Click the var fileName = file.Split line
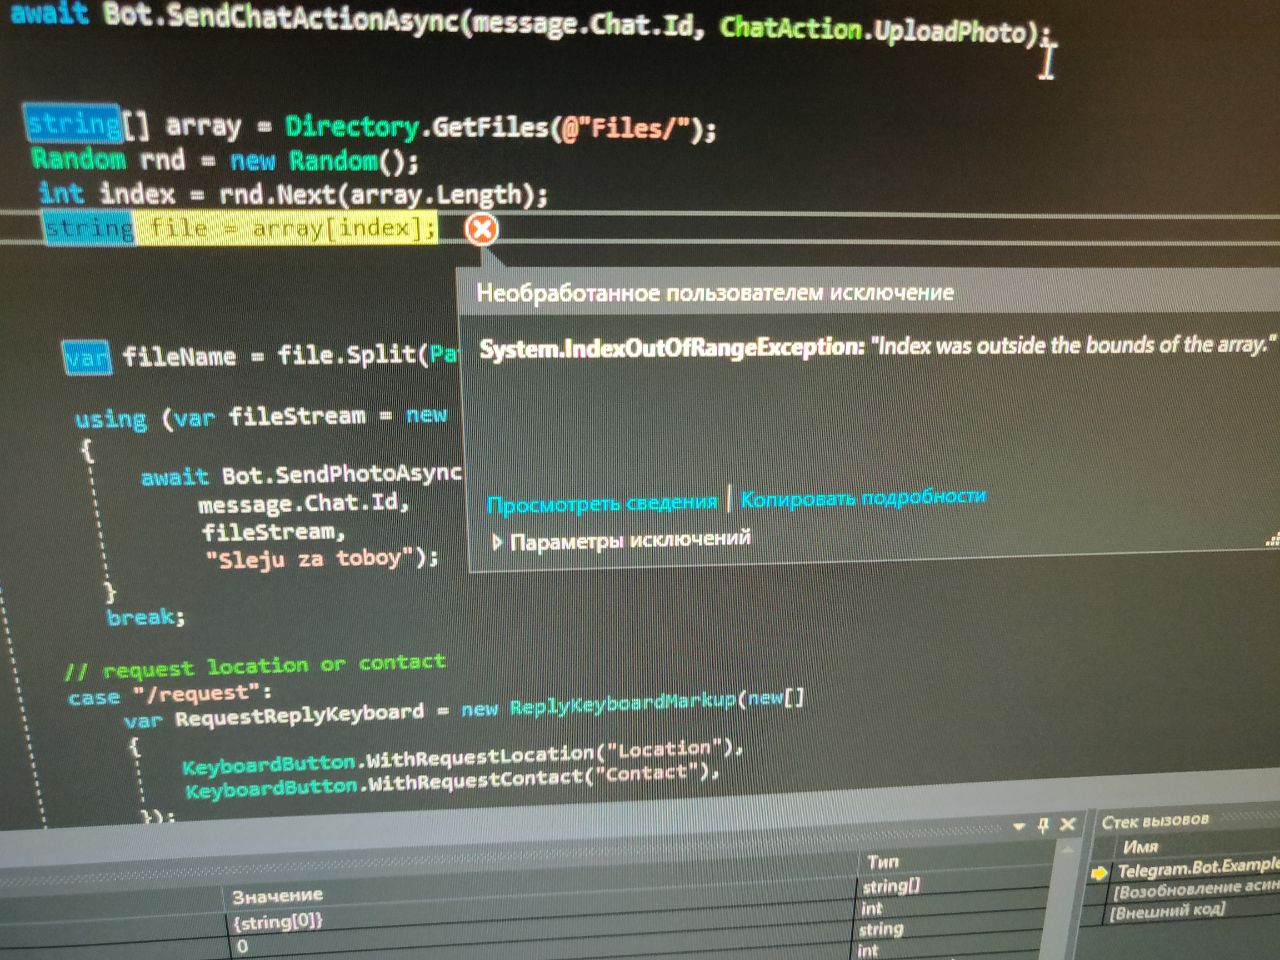Screen dimensions: 1280x960 (260, 356)
